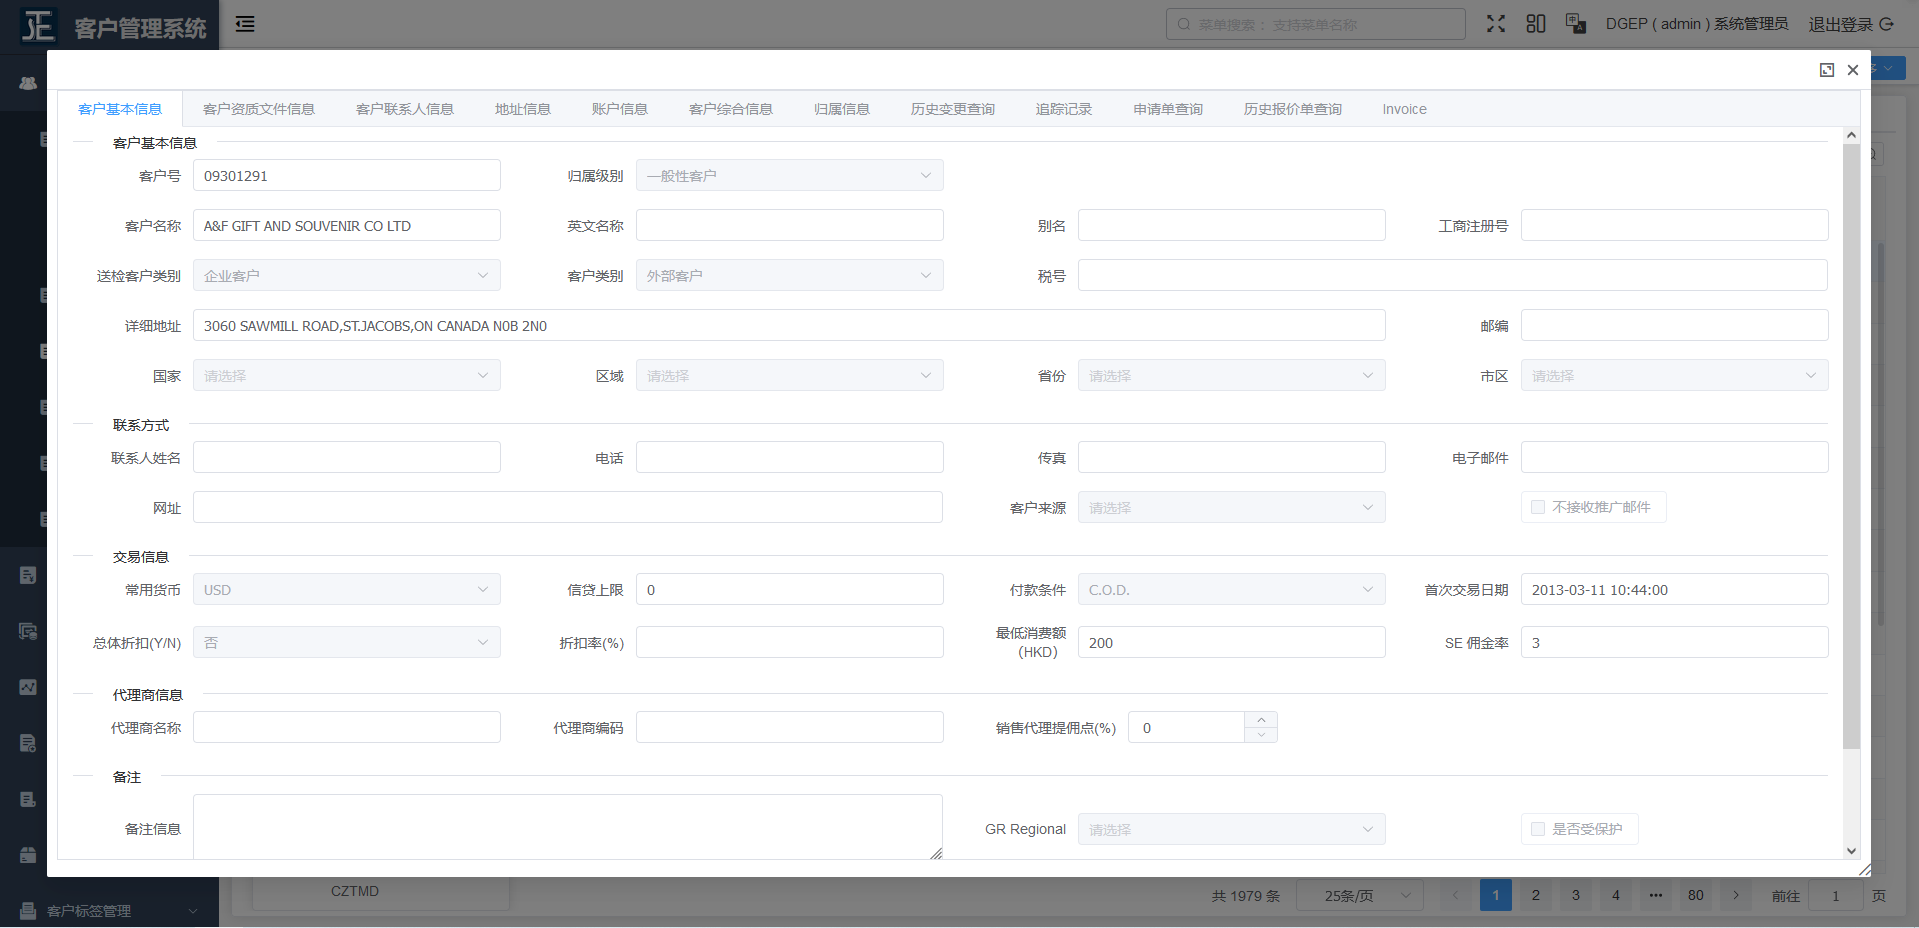Click the 详细地址 input field
Image resolution: width=1919 pixels, height=928 pixels.
[x=789, y=325]
